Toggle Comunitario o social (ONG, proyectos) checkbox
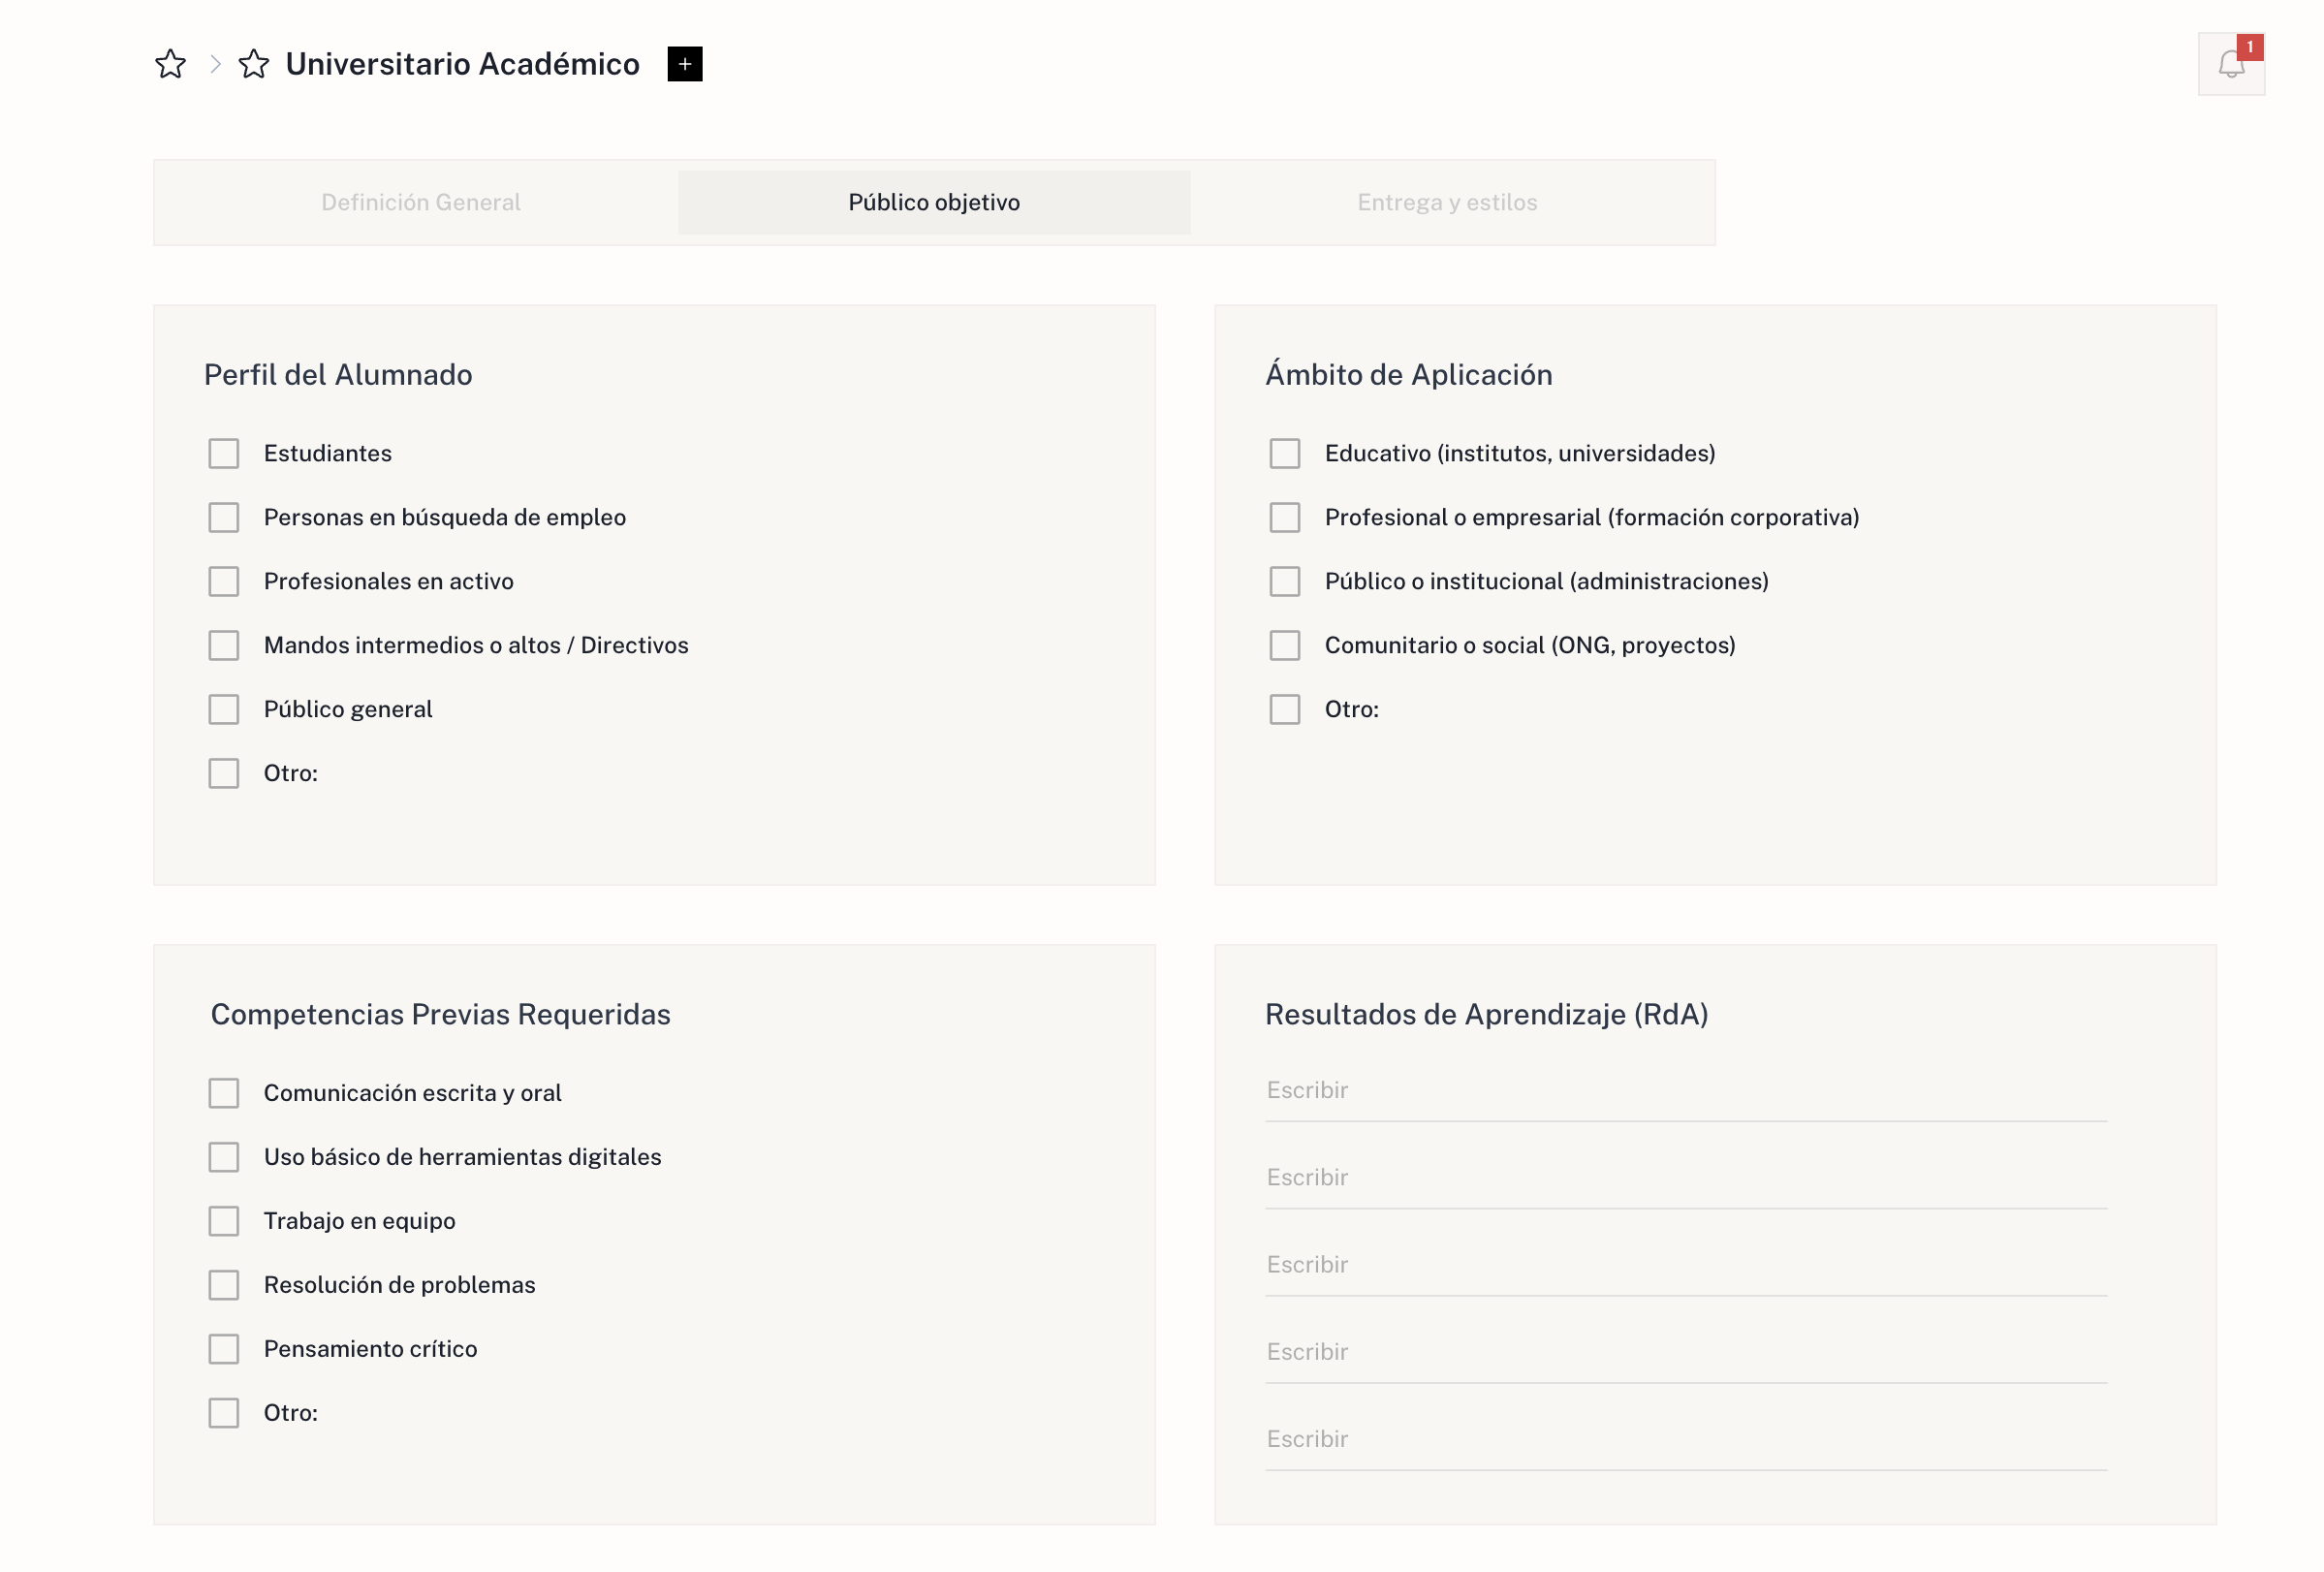This screenshot has width=2324, height=1572. (1284, 645)
